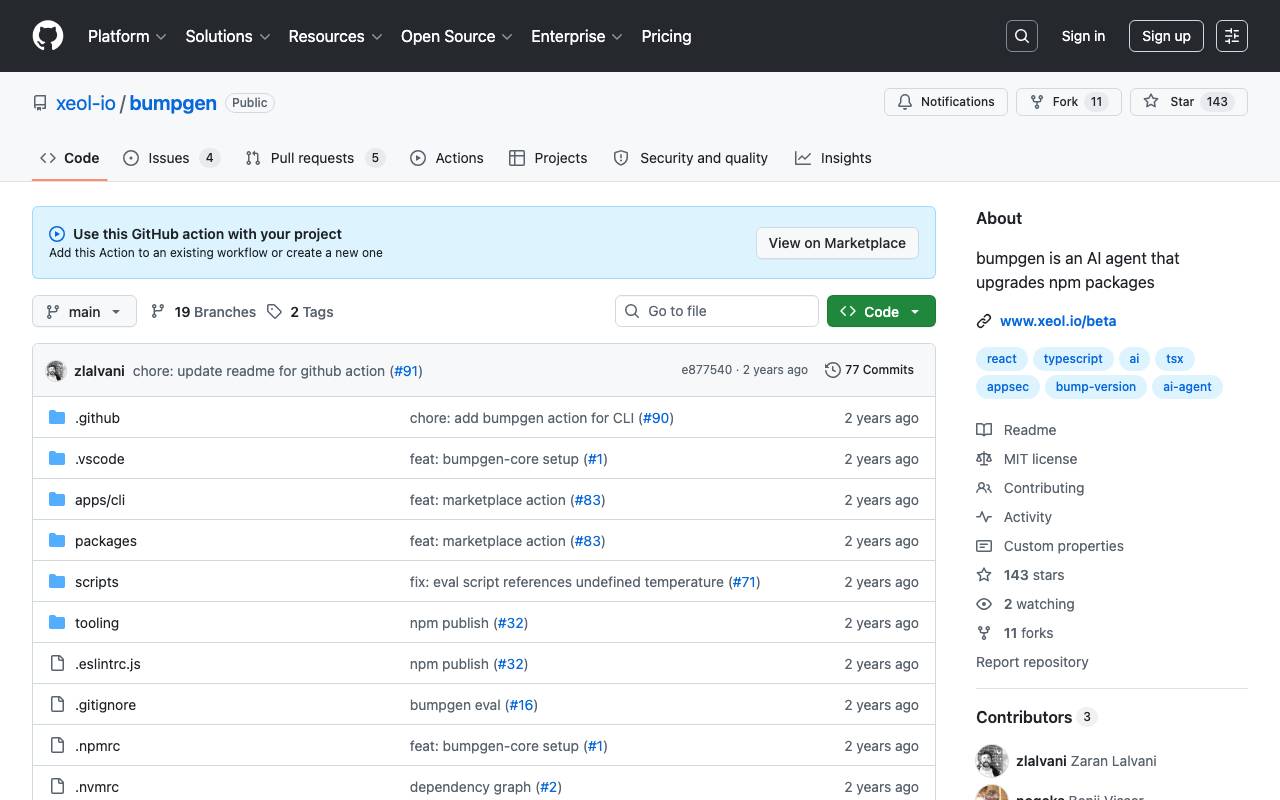Switch to the Pull requests tab
This screenshot has height=800, width=1280.
[315, 158]
